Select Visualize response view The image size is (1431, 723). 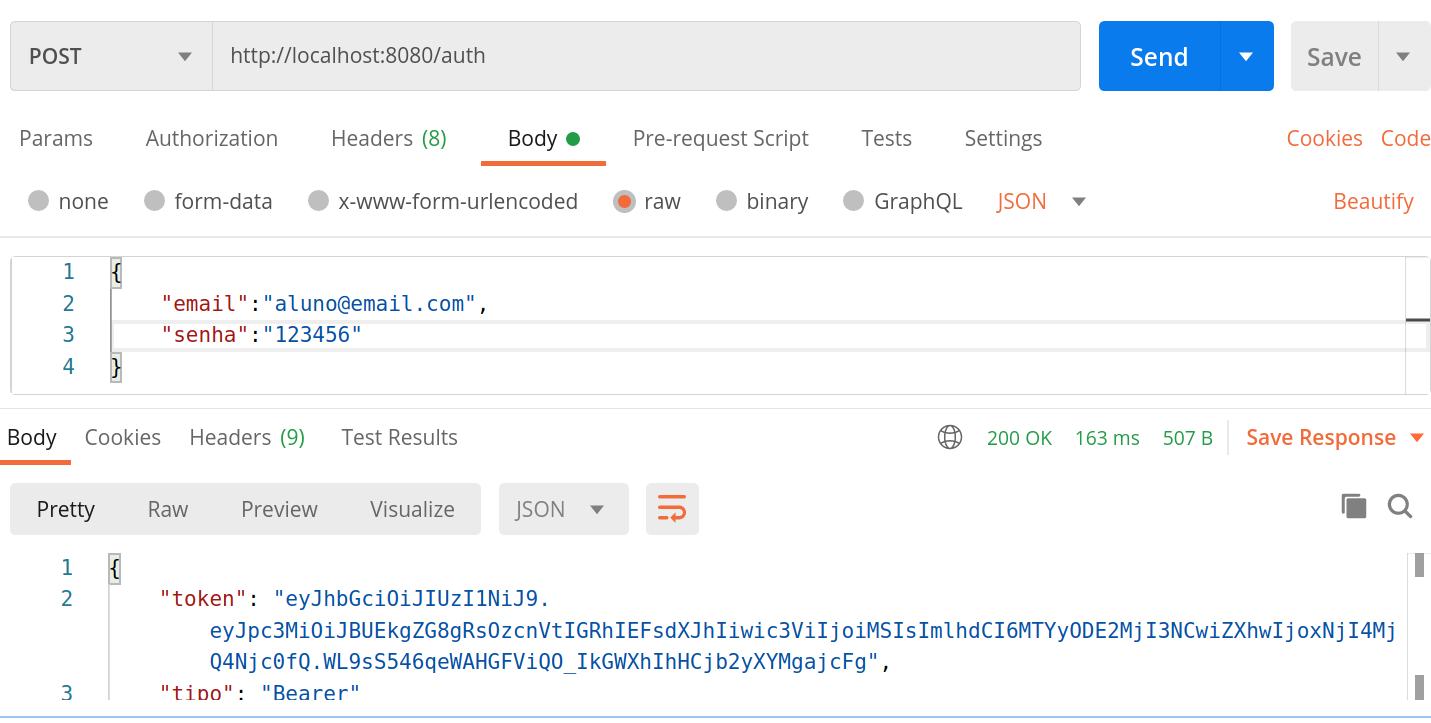(412, 509)
